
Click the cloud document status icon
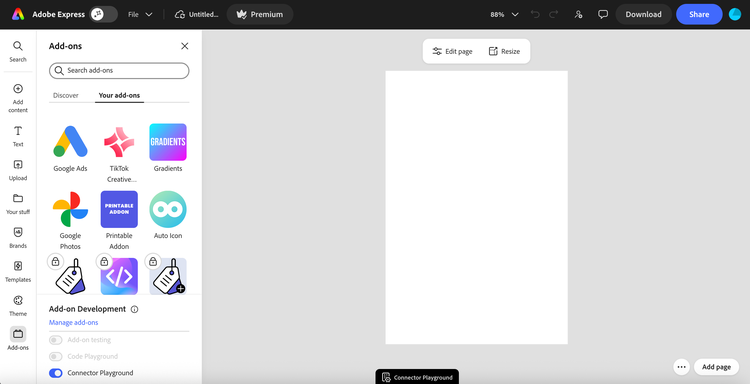pyautogui.click(x=180, y=14)
